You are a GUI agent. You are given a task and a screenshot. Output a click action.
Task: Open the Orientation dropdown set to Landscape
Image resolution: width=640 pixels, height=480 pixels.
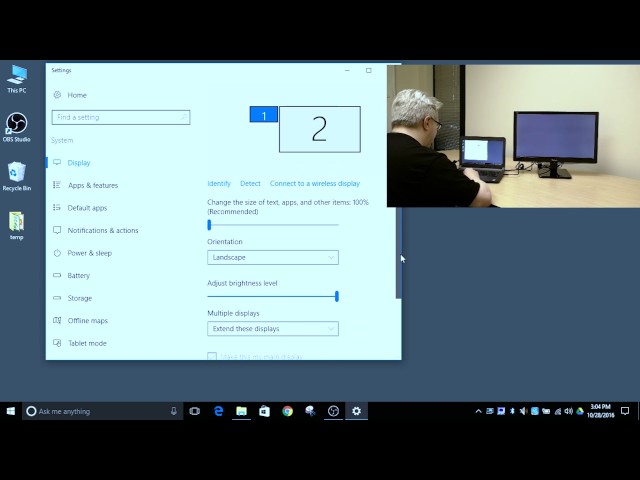(x=273, y=258)
